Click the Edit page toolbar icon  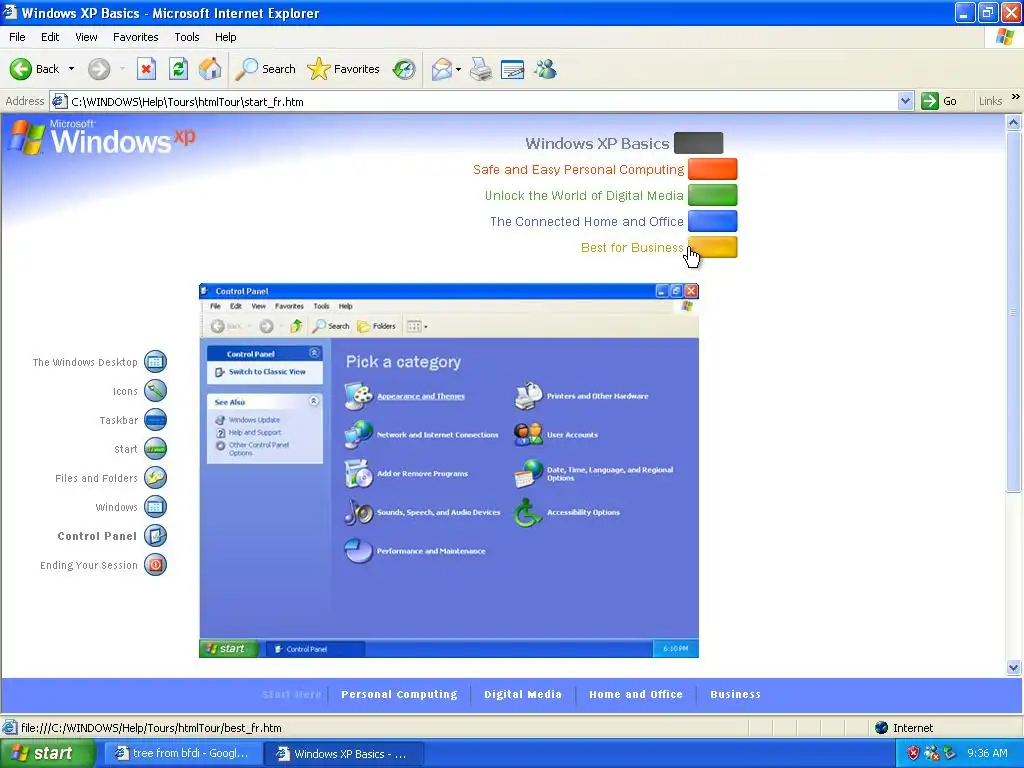click(x=513, y=69)
